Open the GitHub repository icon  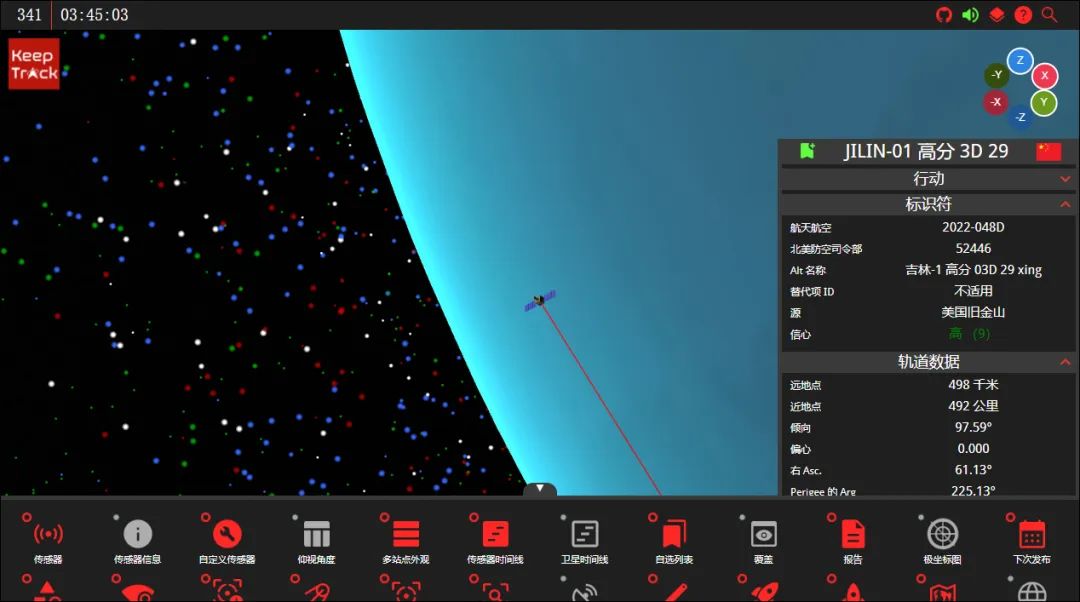(944, 14)
